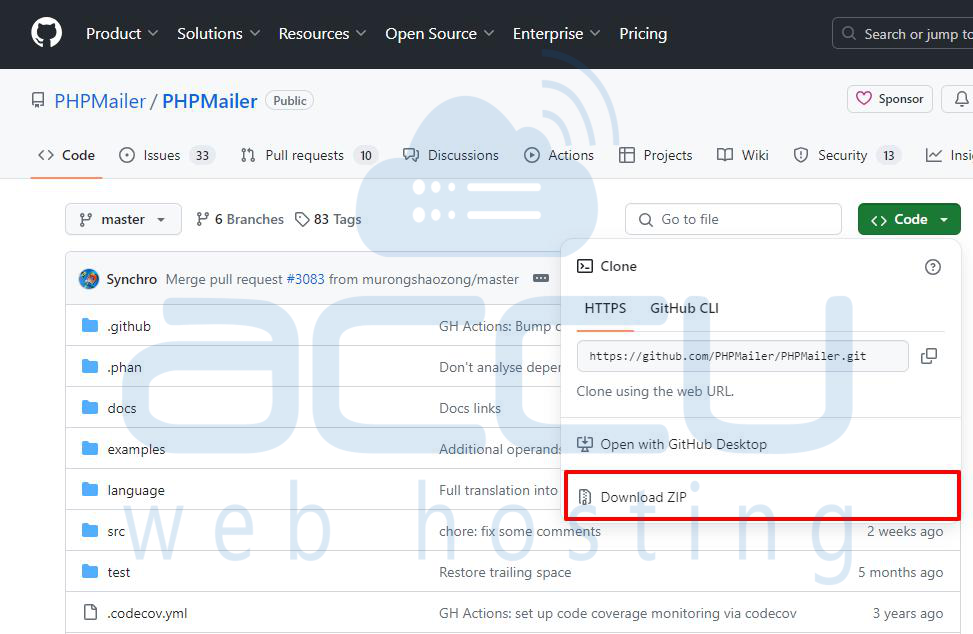This screenshot has width=973, height=634.
Task: Select the GitHub CLI clone tab
Action: coord(684,308)
